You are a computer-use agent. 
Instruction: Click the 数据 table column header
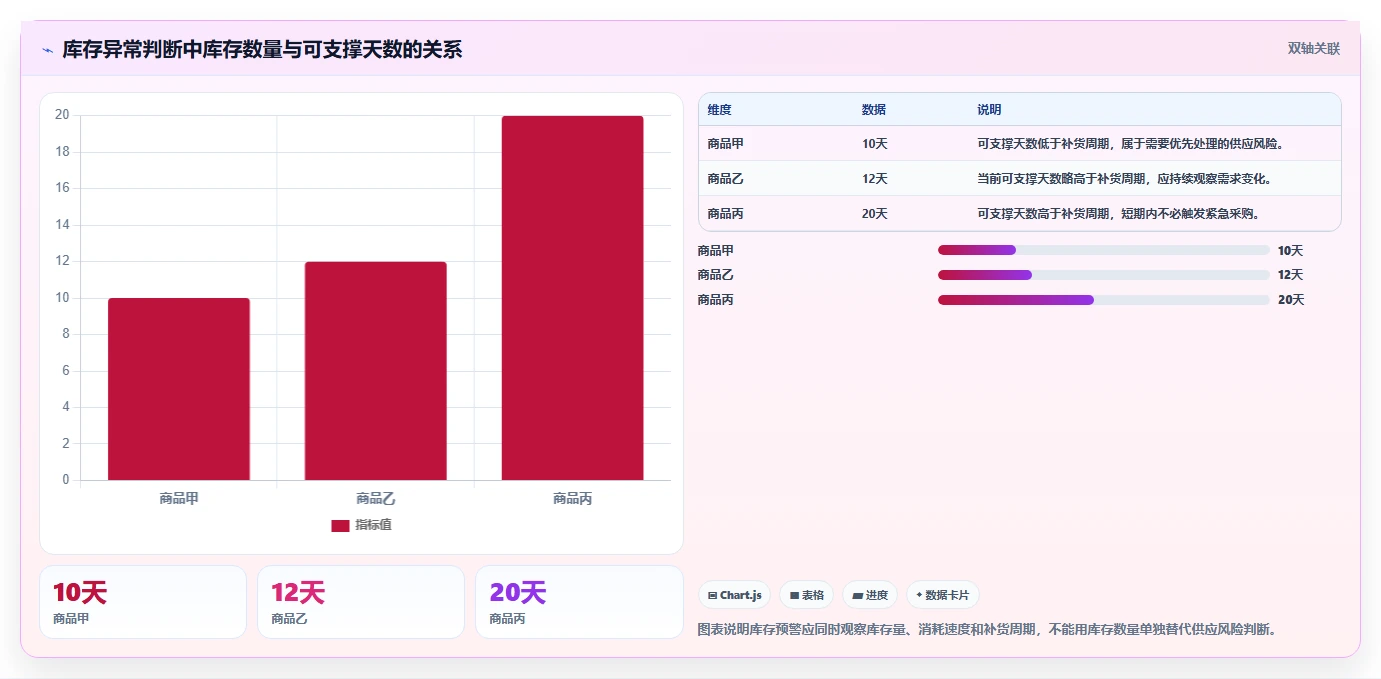[873, 110]
